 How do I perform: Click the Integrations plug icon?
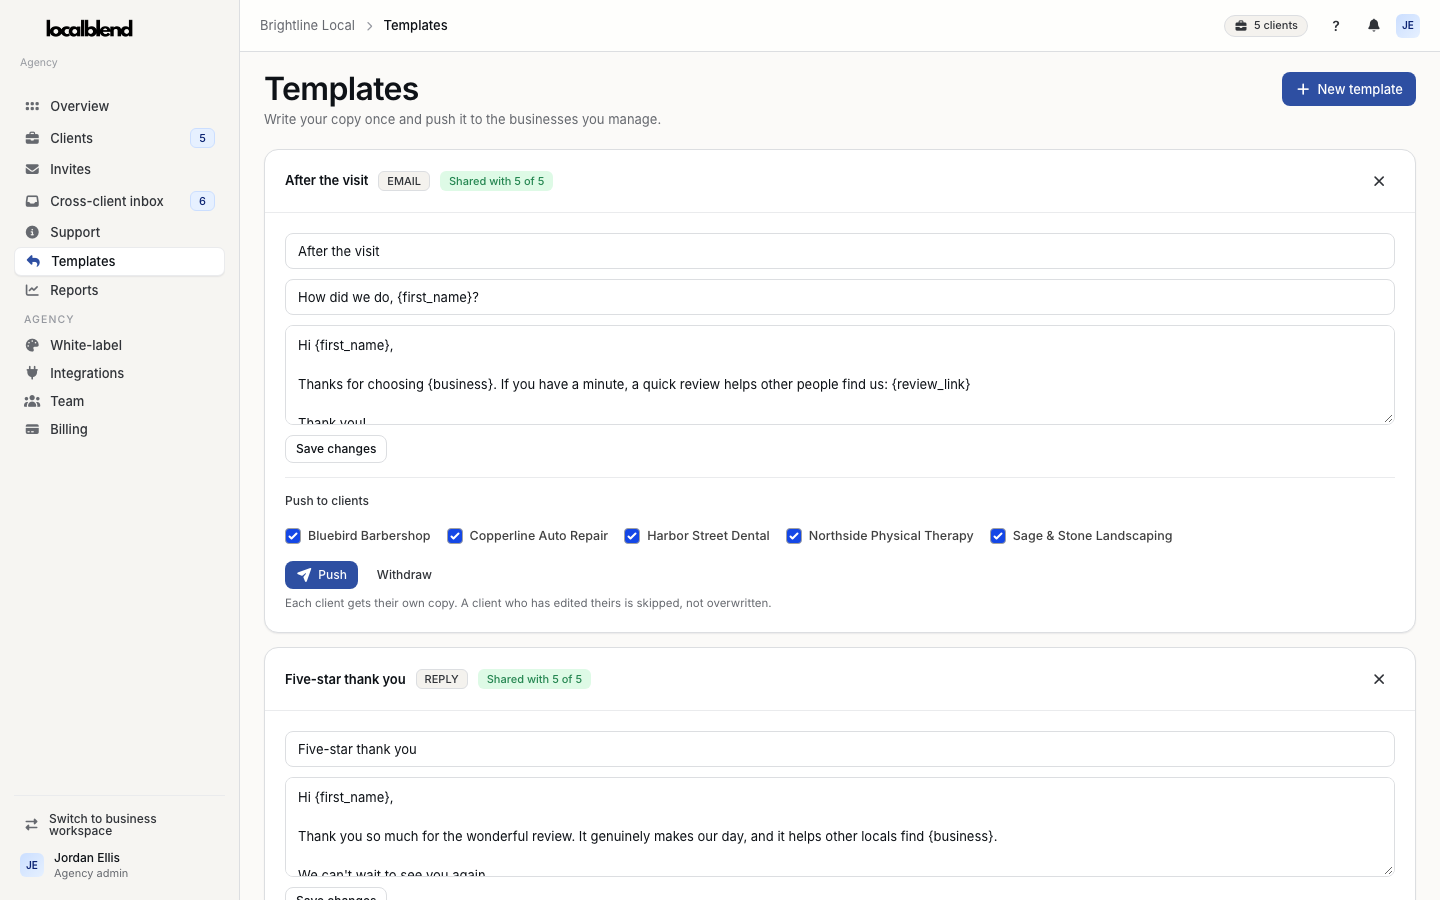32,373
